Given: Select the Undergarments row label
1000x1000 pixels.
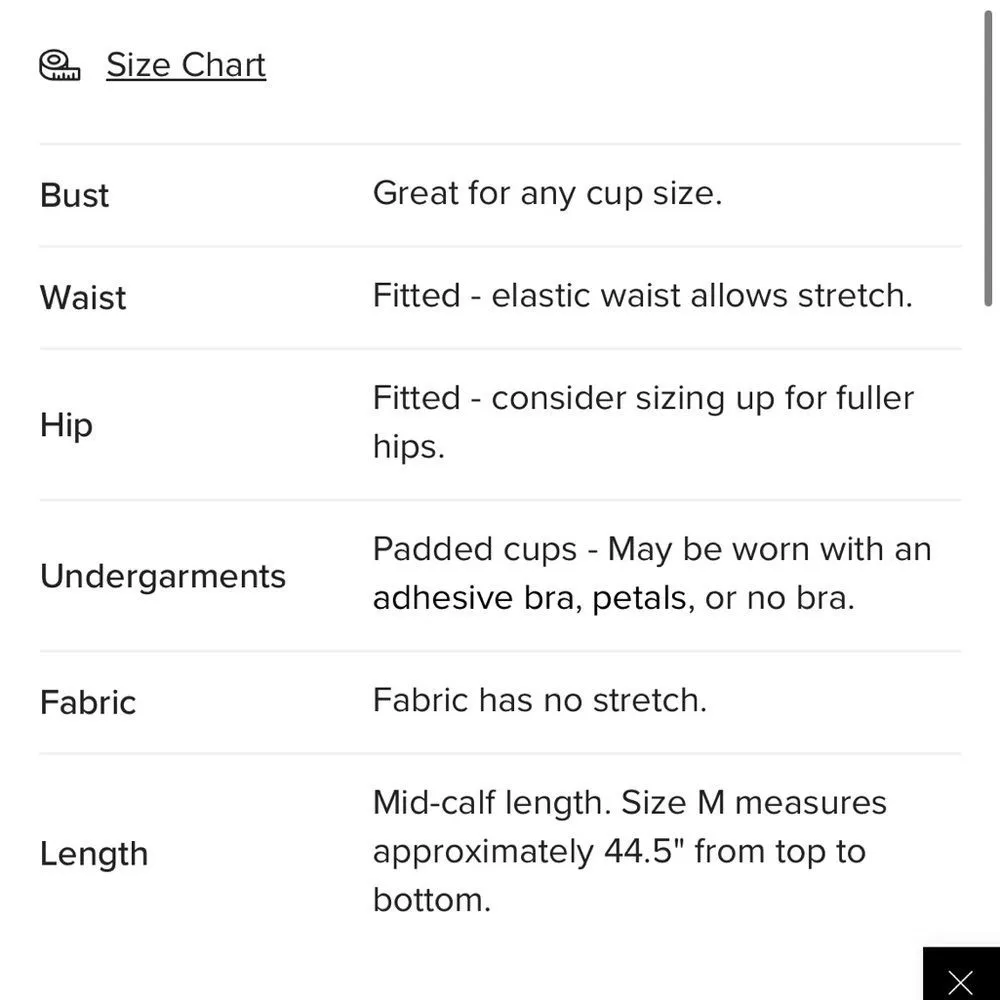Looking at the screenshot, I should pyautogui.click(x=163, y=576).
